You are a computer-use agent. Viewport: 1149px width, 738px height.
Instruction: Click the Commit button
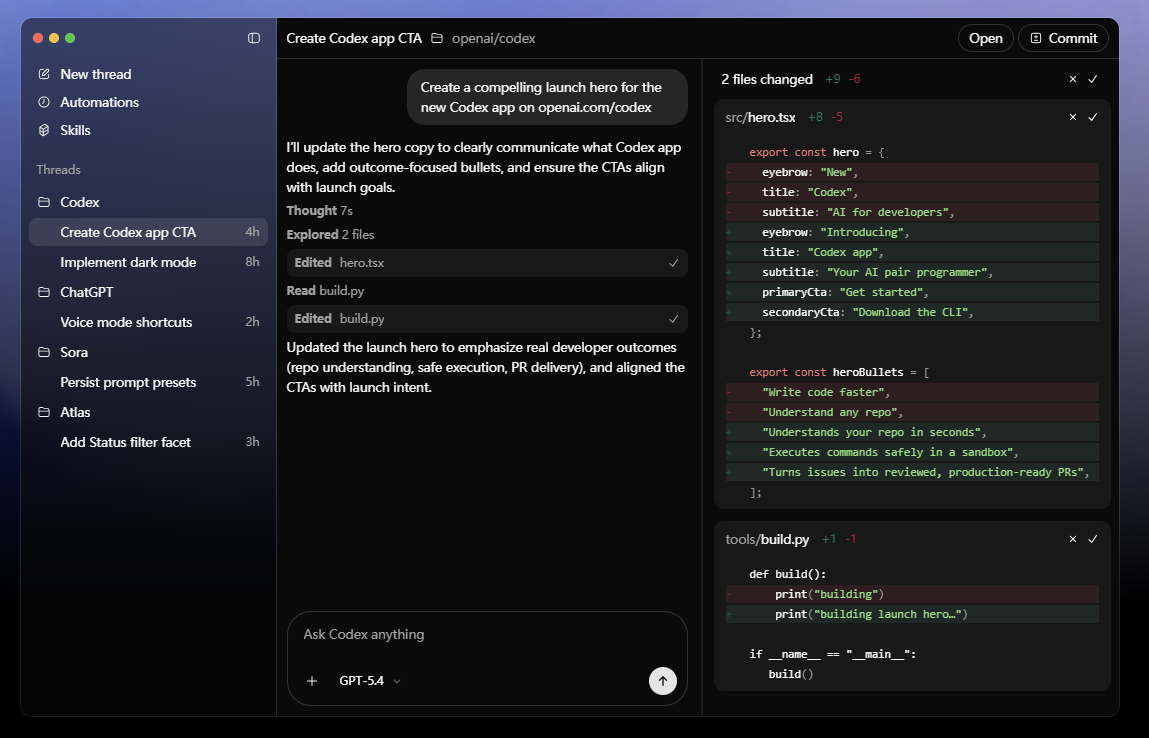pyautogui.click(x=1064, y=38)
